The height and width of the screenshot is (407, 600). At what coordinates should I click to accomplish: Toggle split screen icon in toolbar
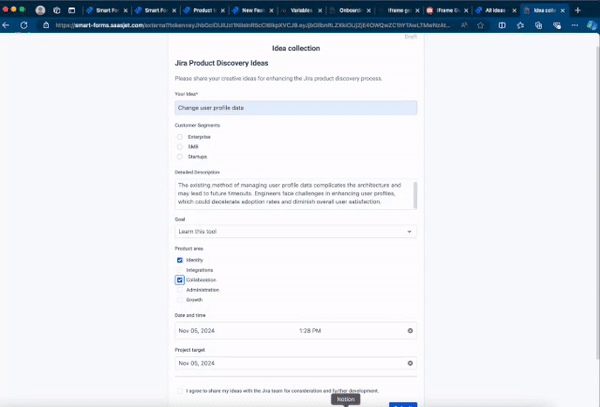pos(502,25)
